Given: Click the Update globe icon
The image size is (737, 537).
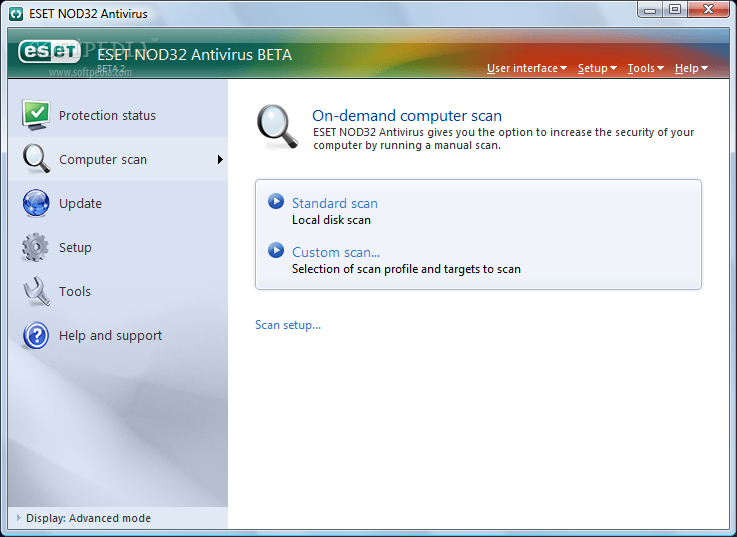Looking at the screenshot, I should click(x=36, y=203).
